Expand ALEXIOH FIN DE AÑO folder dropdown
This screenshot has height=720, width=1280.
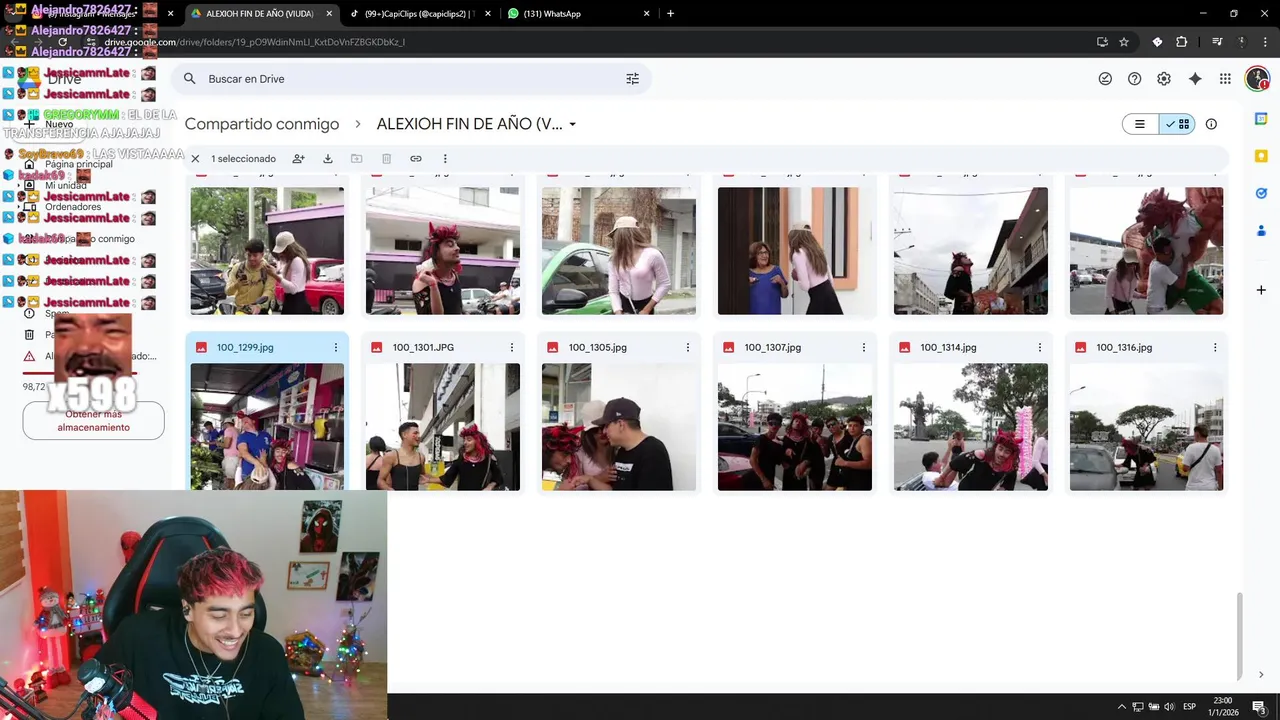coord(572,124)
